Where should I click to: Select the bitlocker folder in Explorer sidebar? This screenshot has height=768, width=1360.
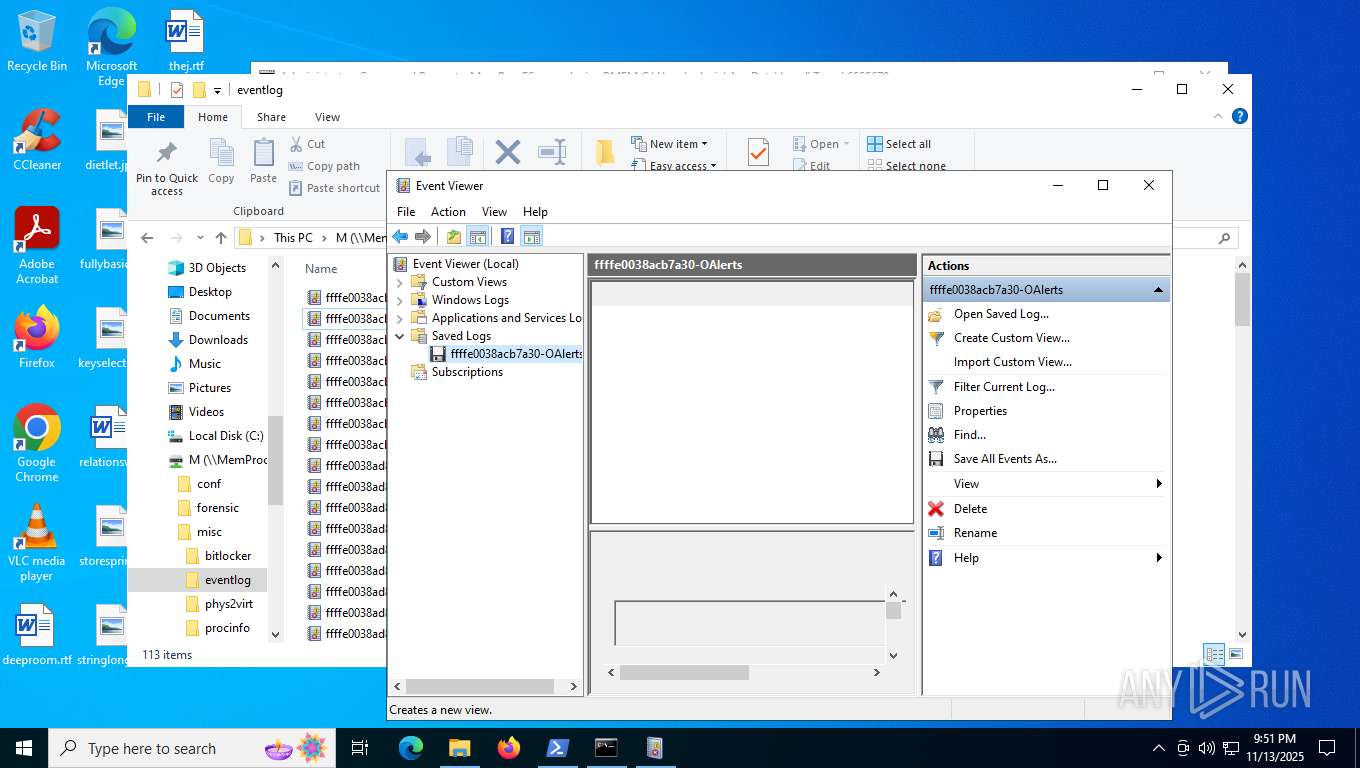click(228, 556)
